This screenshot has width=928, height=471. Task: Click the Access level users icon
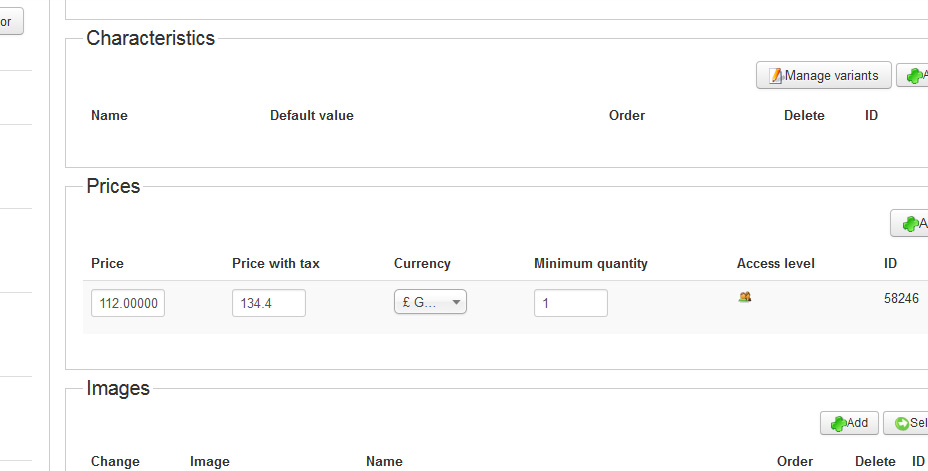coord(745,297)
